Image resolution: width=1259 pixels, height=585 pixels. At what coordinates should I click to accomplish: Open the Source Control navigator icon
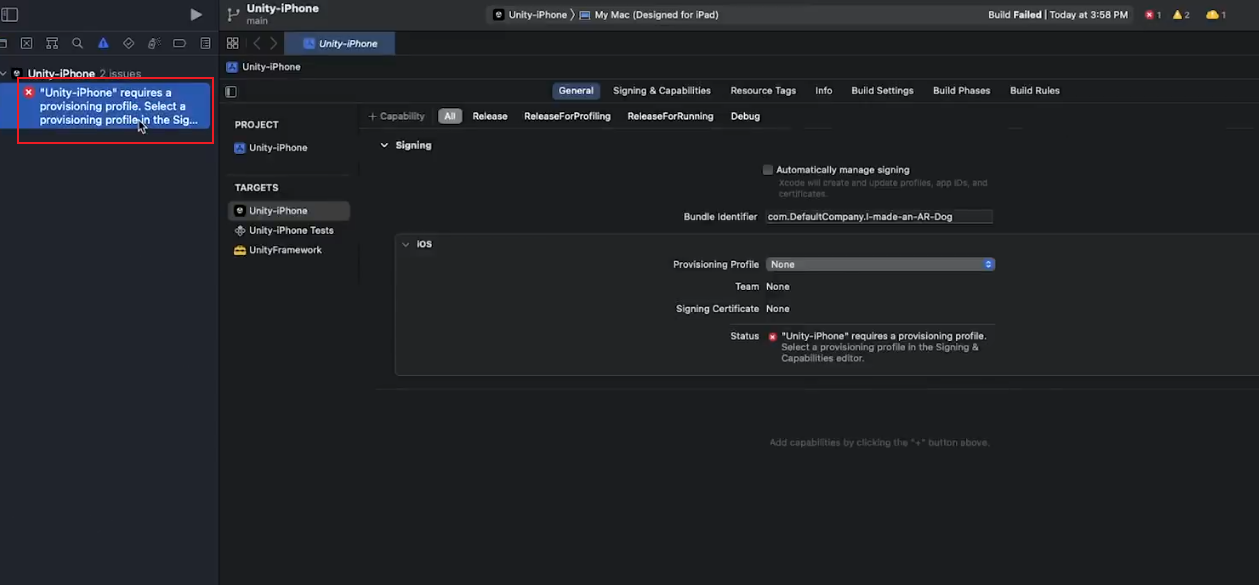[x=27, y=43]
